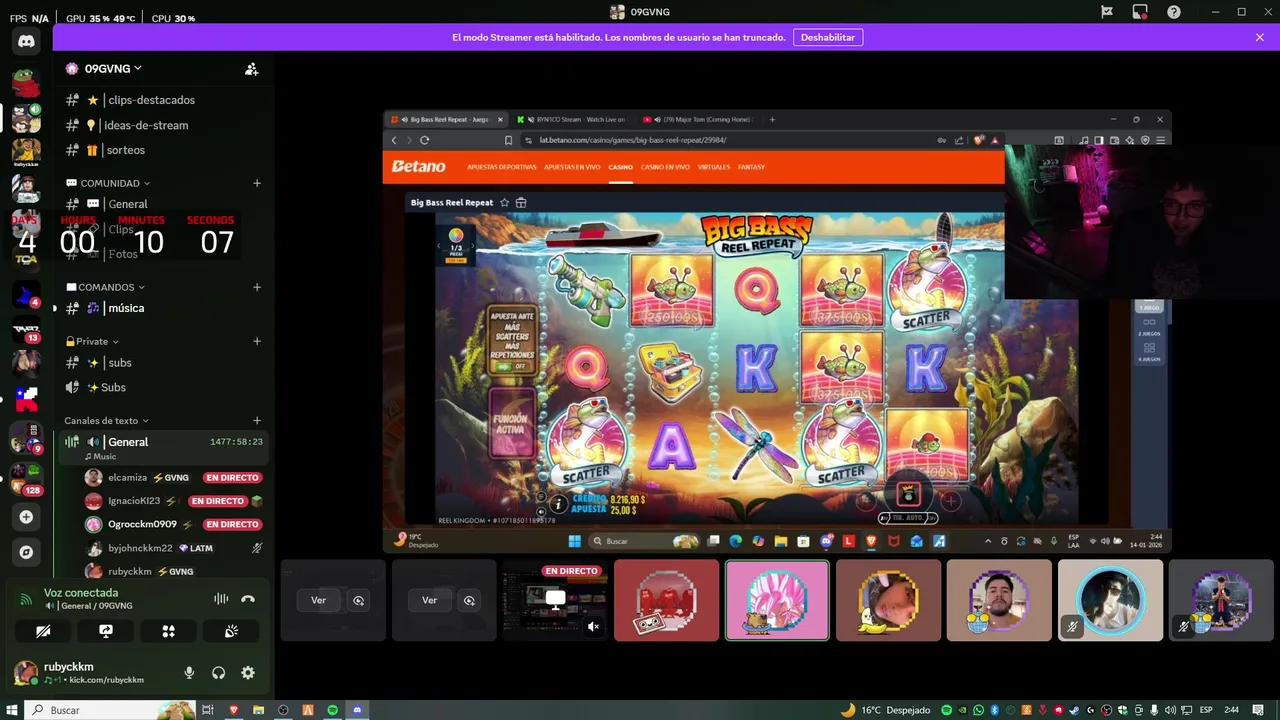Select pink anime avatar participant tile

(x=777, y=600)
